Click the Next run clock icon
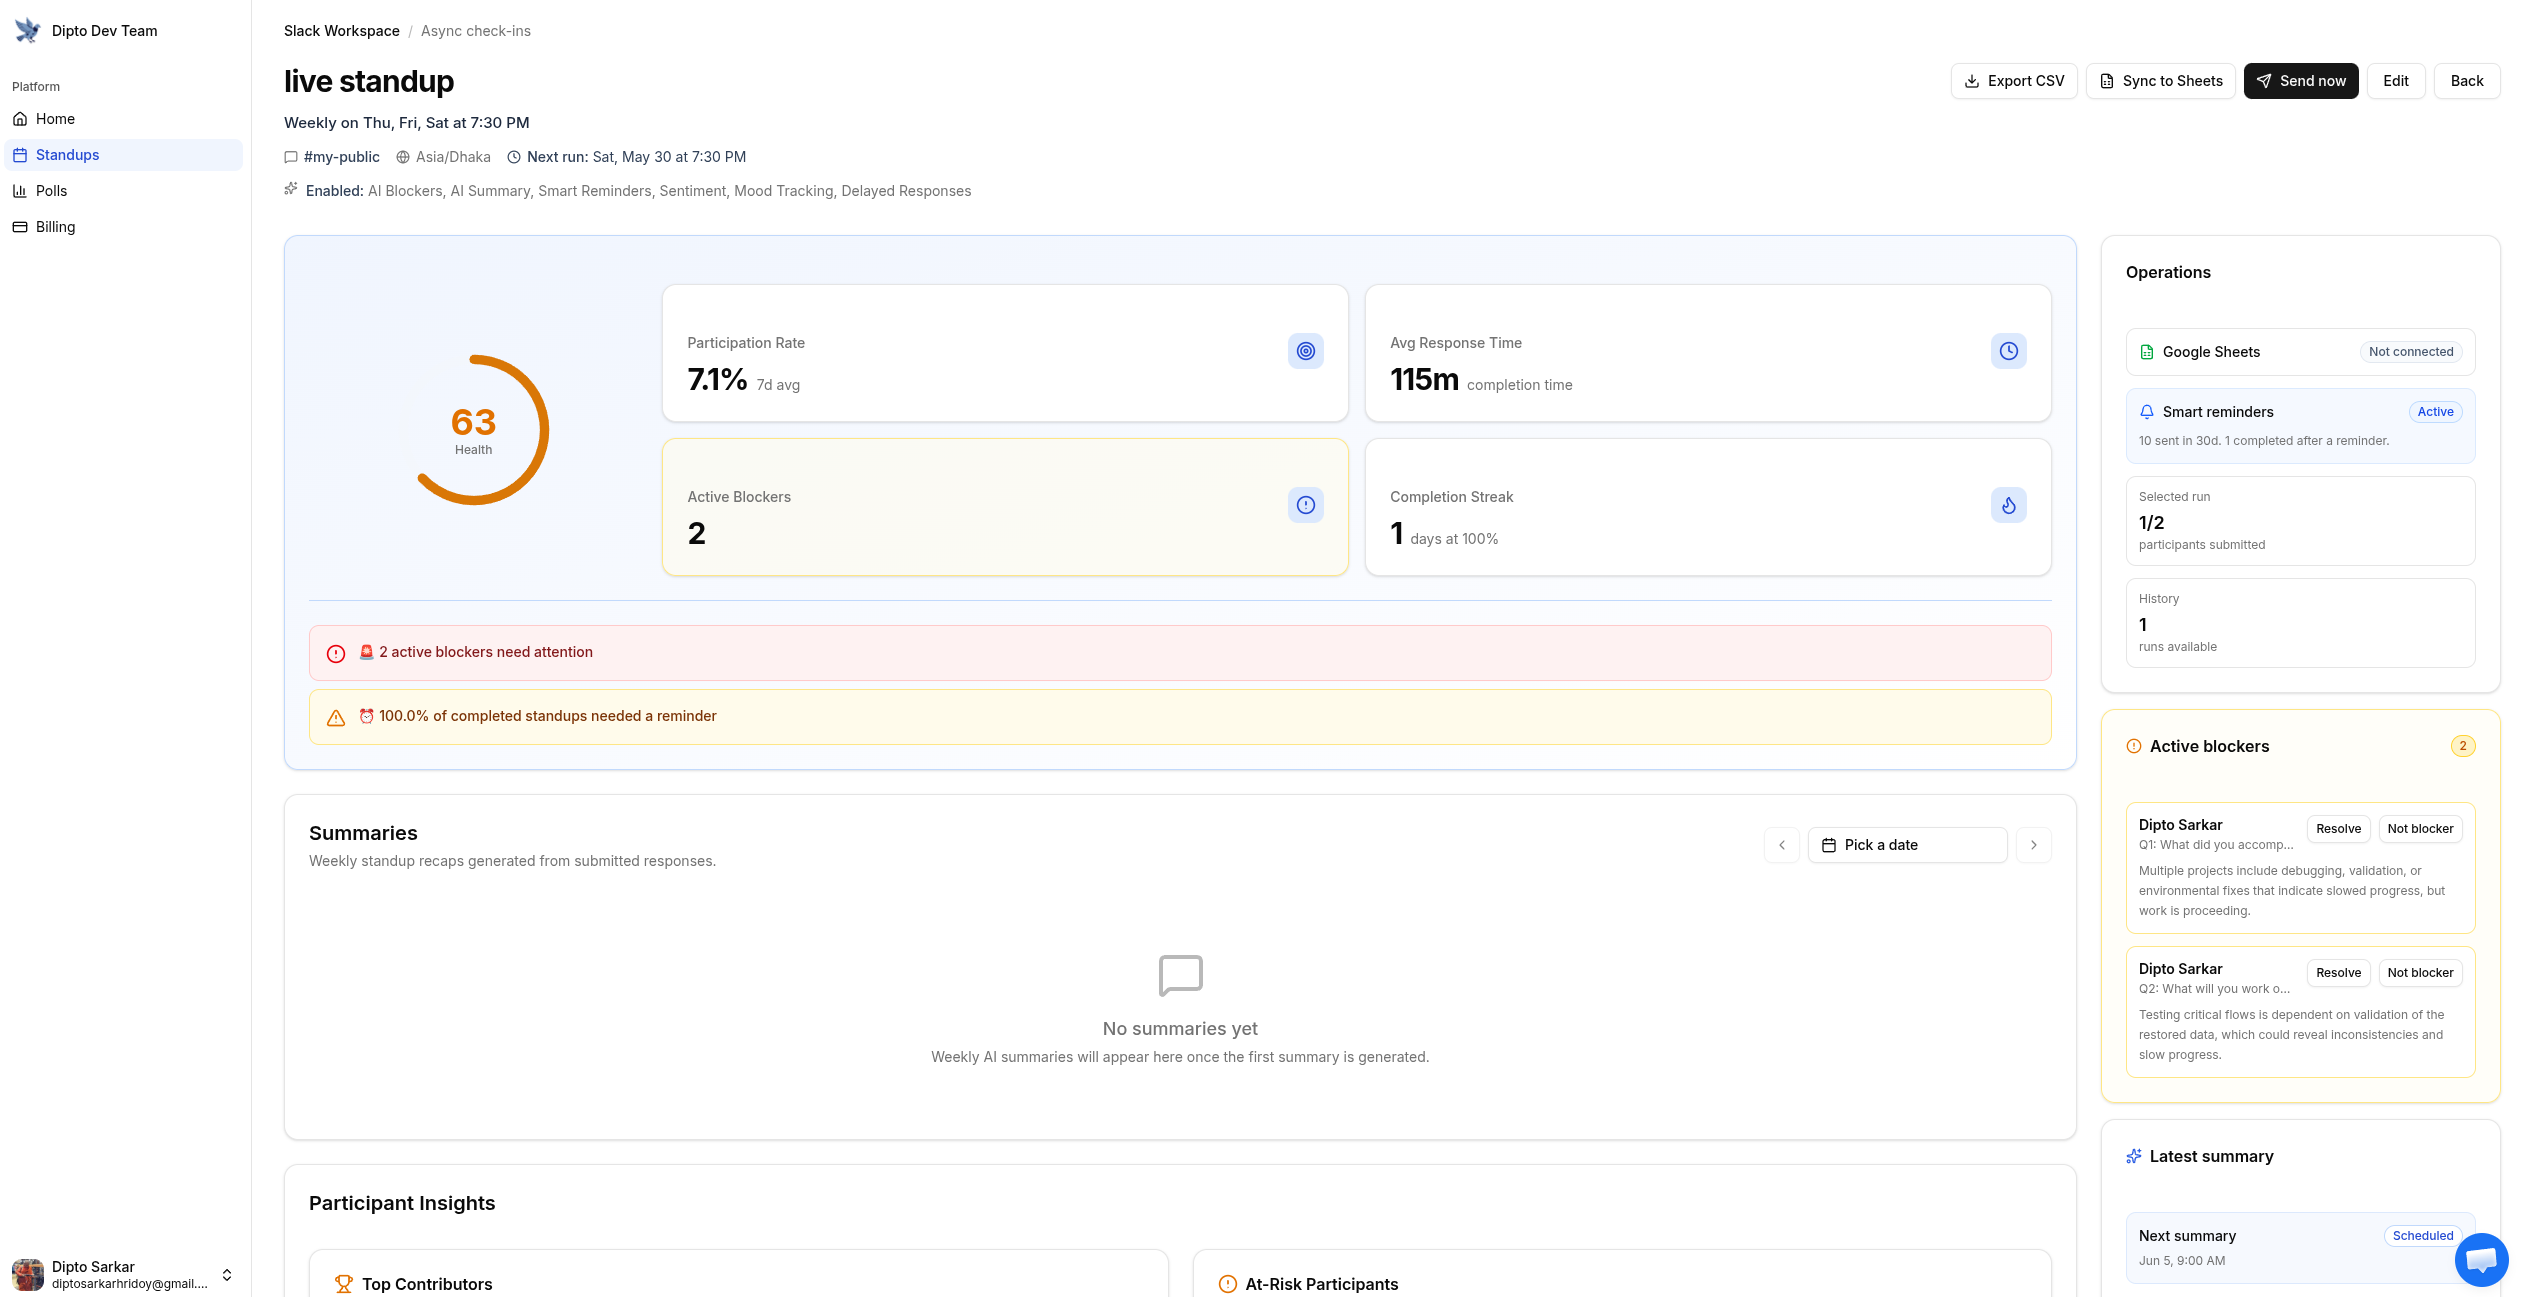Viewport: 2530px width, 1297px height. [514, 157]
